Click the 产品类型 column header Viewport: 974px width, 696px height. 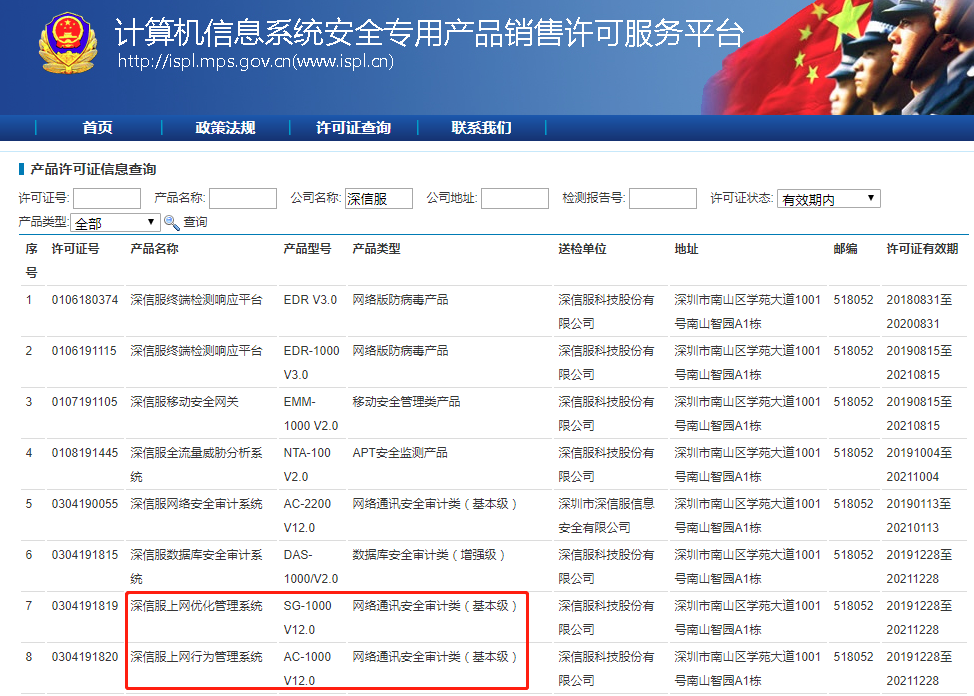[x=376, y=249]
